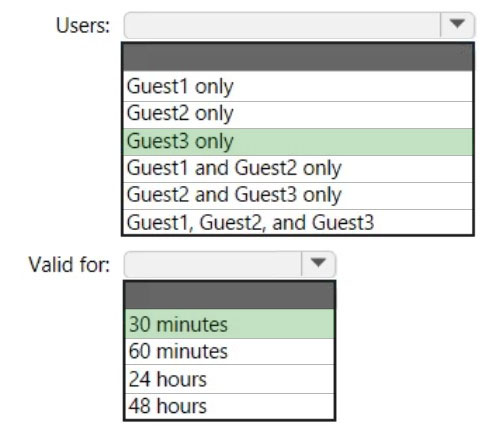The width and height of the screenshot is (485, 429).
Task: Open the Users dropdown arrow
Action: [x=457, y=25]
